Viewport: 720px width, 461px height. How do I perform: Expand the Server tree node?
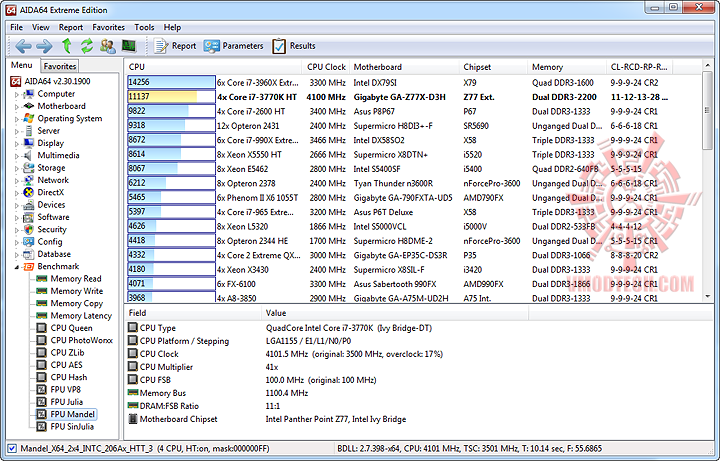pos(17,131)
